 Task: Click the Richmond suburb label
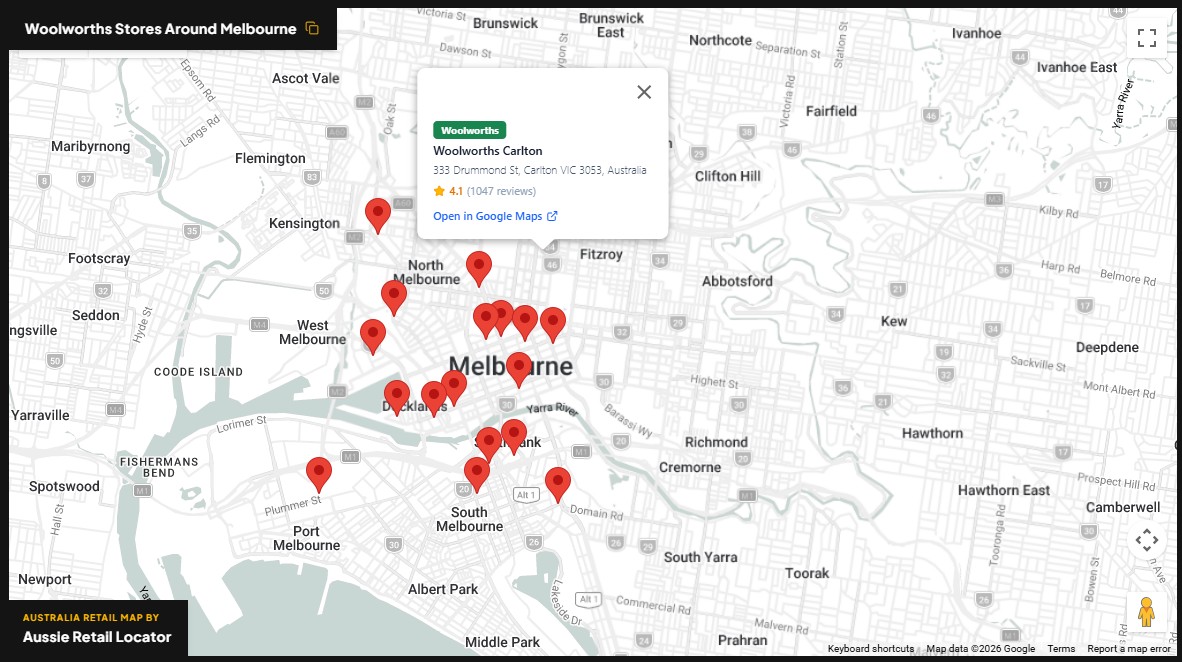tap(716, 442)
